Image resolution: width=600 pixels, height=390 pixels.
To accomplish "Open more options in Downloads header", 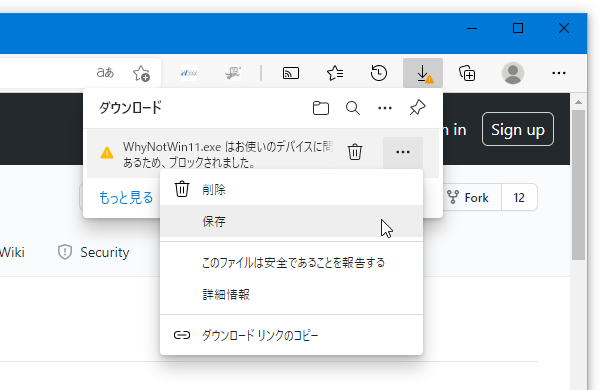I will click(385, 108).
